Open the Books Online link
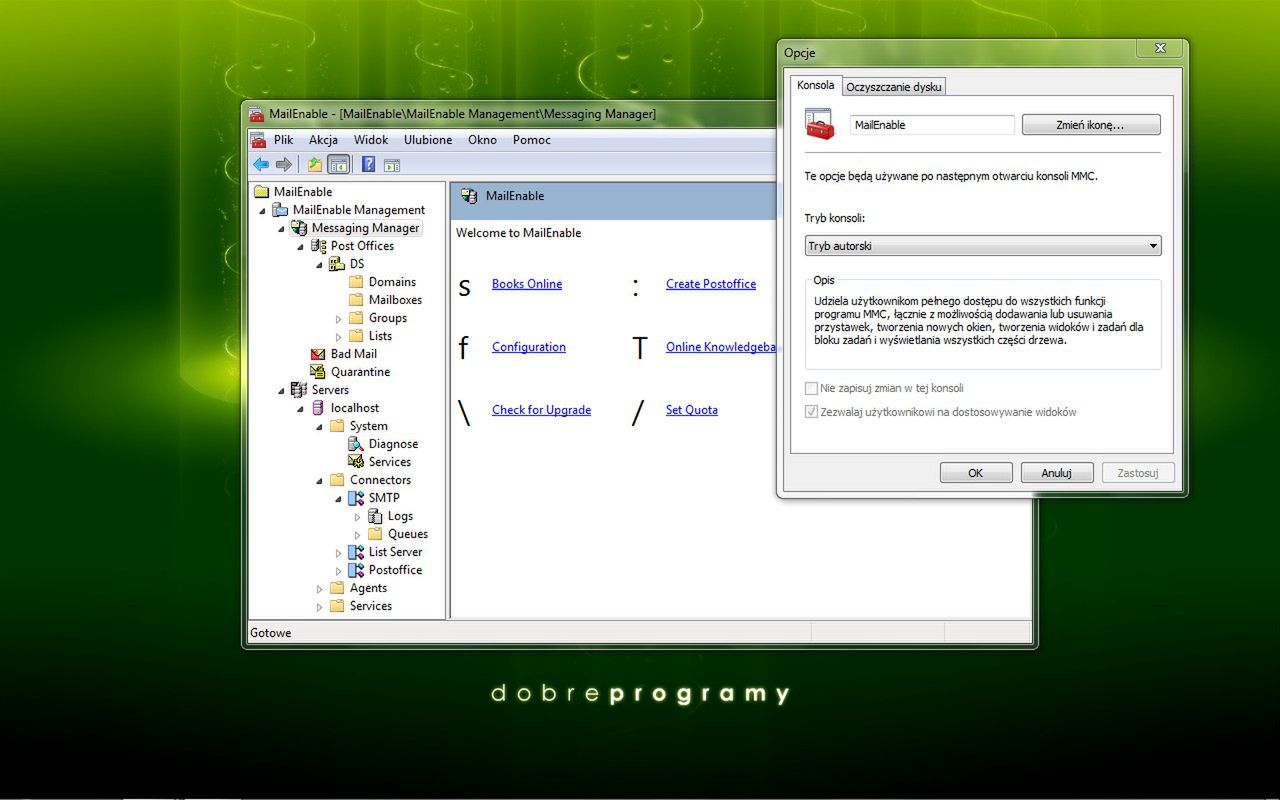The image size is (1280, 800). [x=527, y=284]
